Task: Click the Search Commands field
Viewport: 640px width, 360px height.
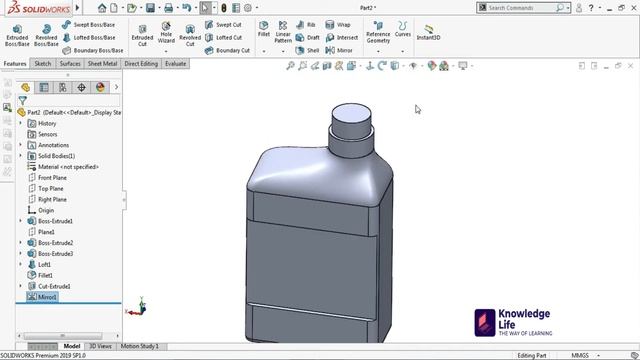Action: (x=523, y=8)
